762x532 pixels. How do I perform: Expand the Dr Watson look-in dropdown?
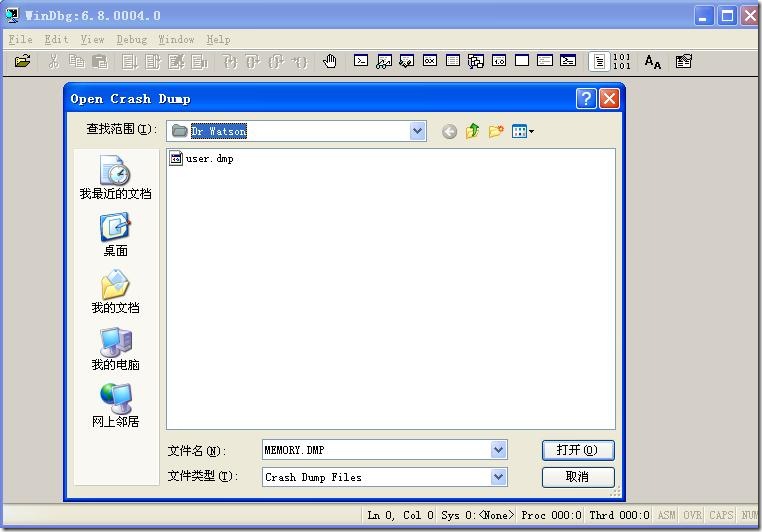(x=417, y=131)
